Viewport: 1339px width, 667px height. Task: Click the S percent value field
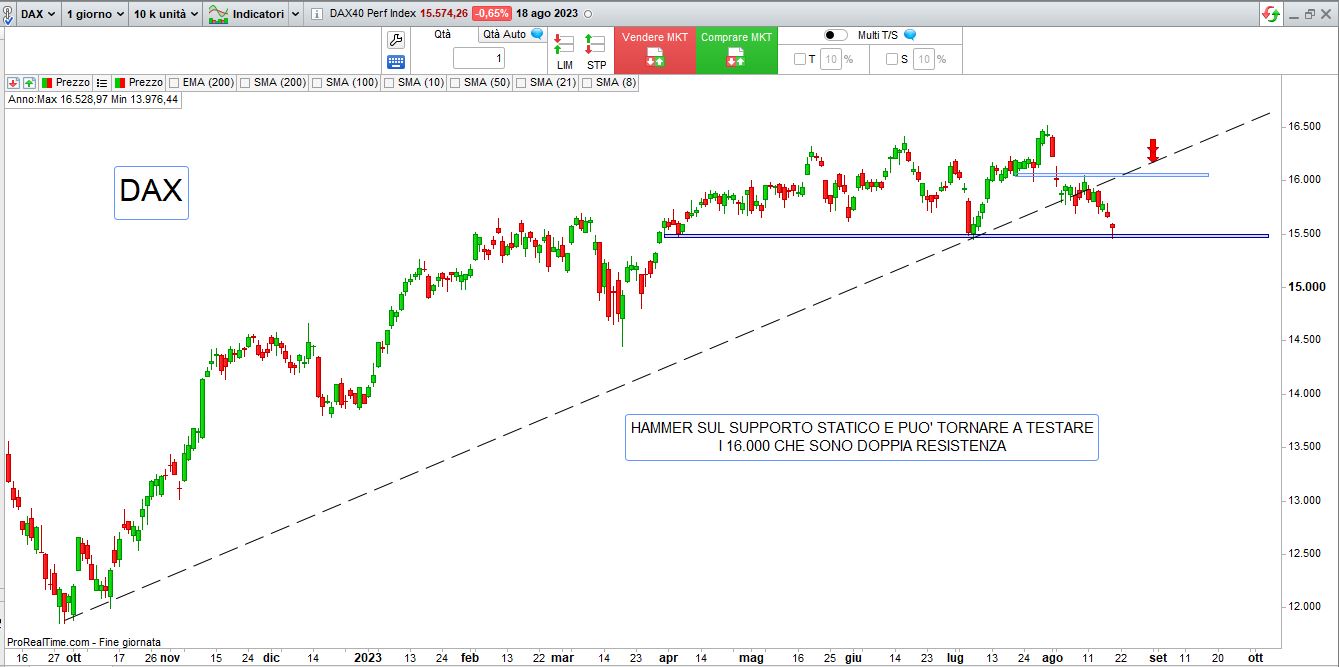[923, 59]
